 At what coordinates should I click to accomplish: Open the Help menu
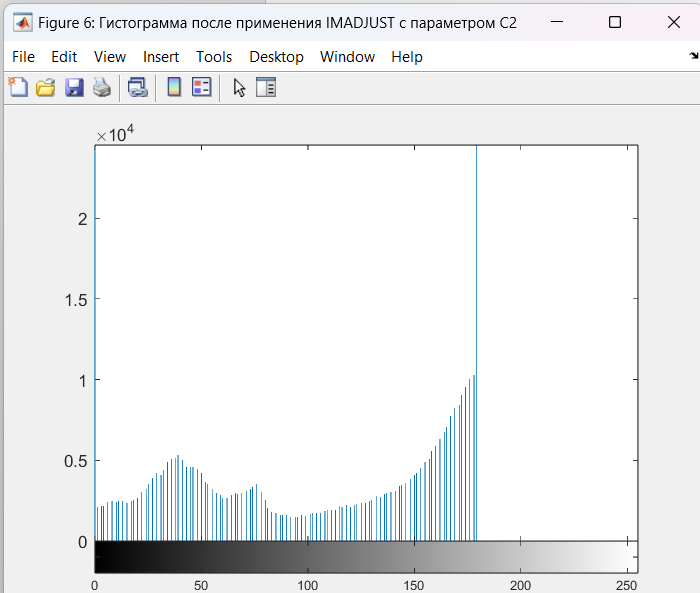point(407,57)
